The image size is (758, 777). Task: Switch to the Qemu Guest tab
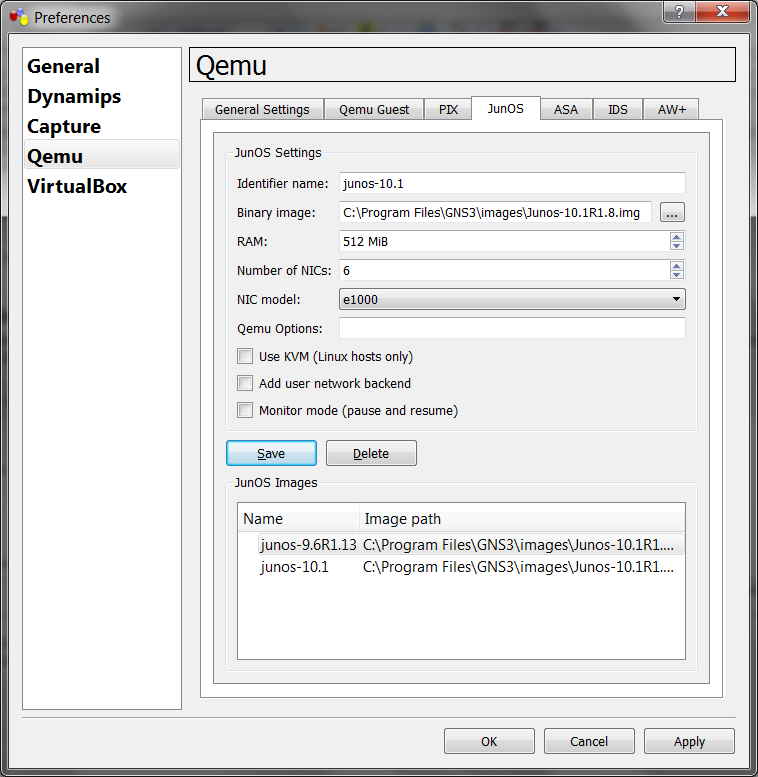click(374, 110)
